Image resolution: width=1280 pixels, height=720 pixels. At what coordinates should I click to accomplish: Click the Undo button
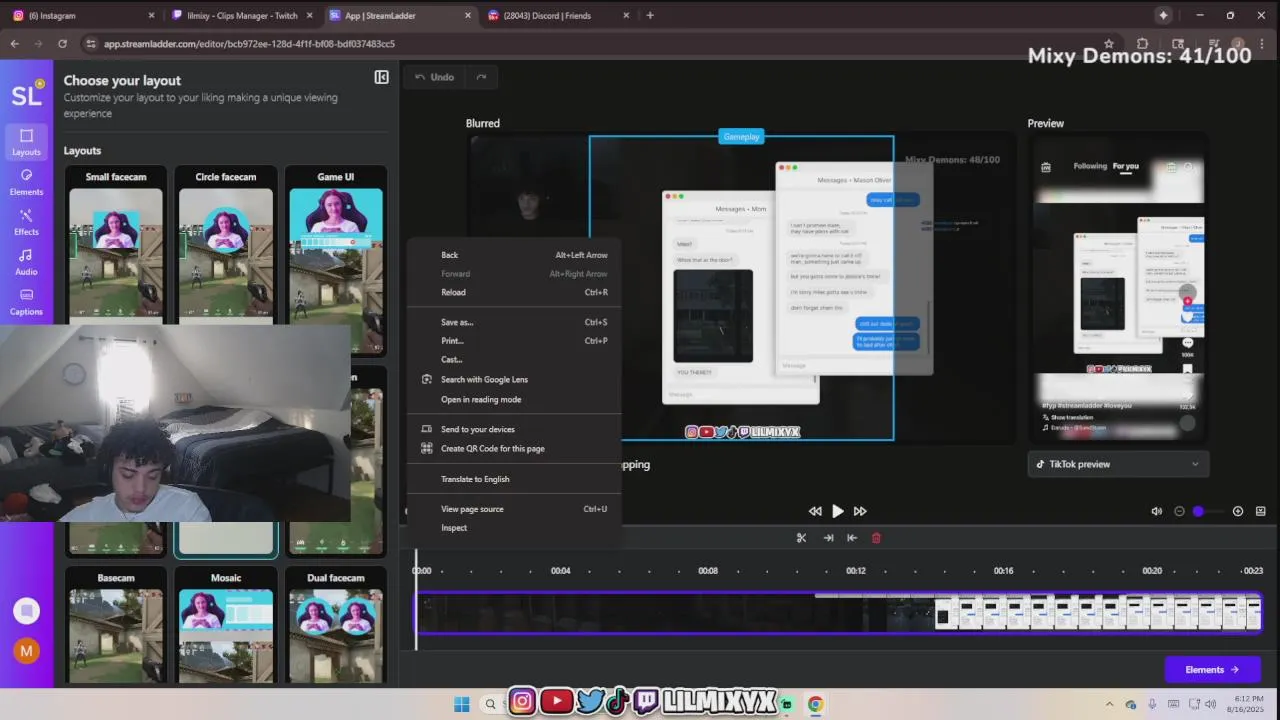tap(435, 77)
